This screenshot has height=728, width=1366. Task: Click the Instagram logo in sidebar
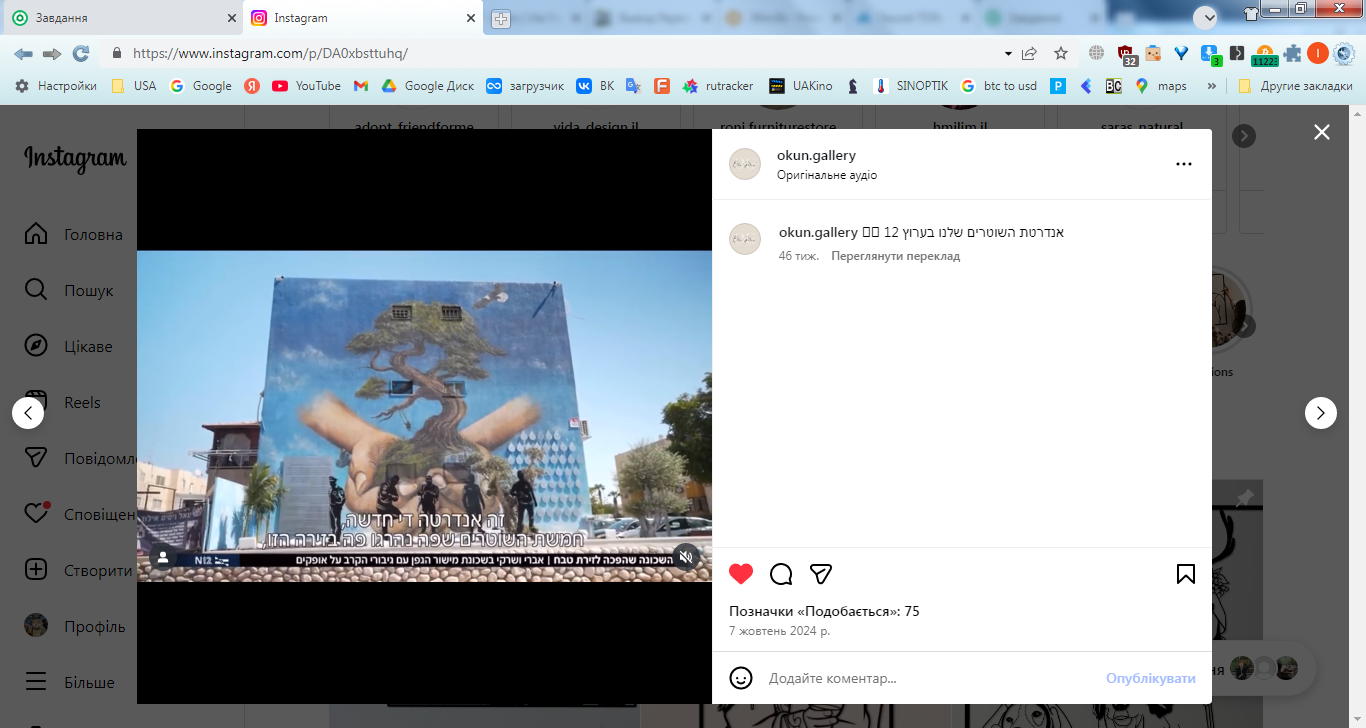coord(75,158)
